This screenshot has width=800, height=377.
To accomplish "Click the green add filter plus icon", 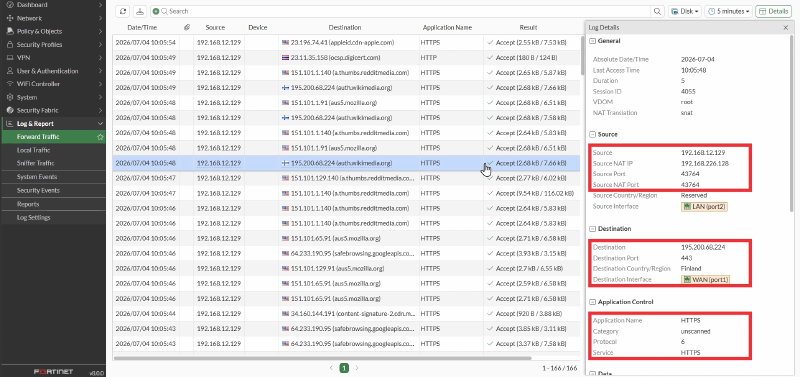I will coord(156,11).
